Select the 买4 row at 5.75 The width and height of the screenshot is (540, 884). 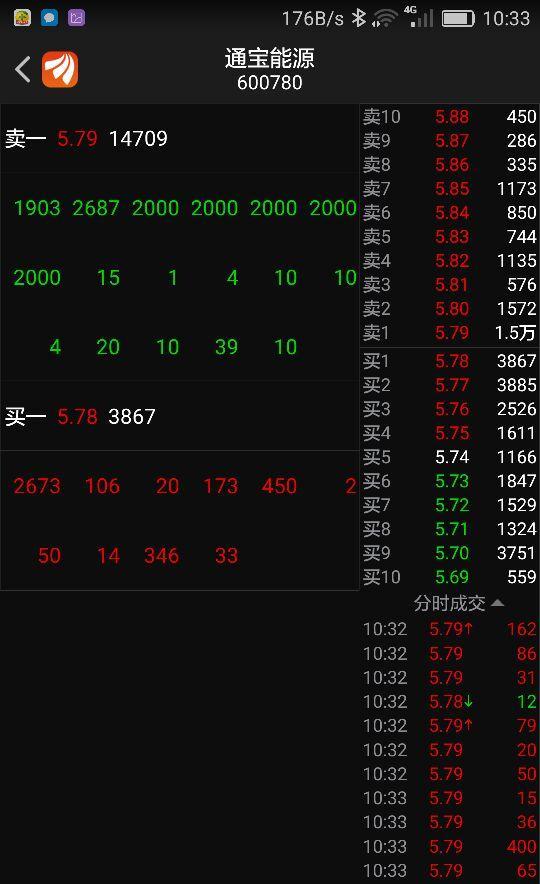(449, 433)
